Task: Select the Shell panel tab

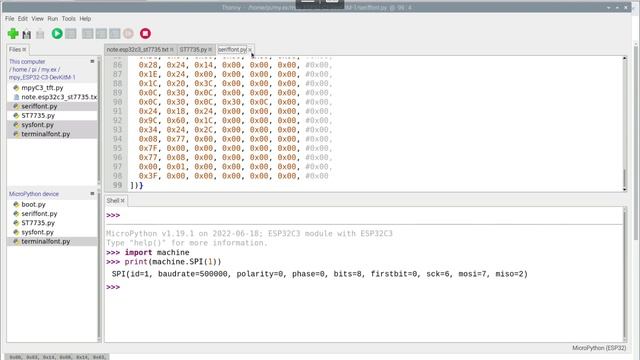Action: tap(113, 200)
